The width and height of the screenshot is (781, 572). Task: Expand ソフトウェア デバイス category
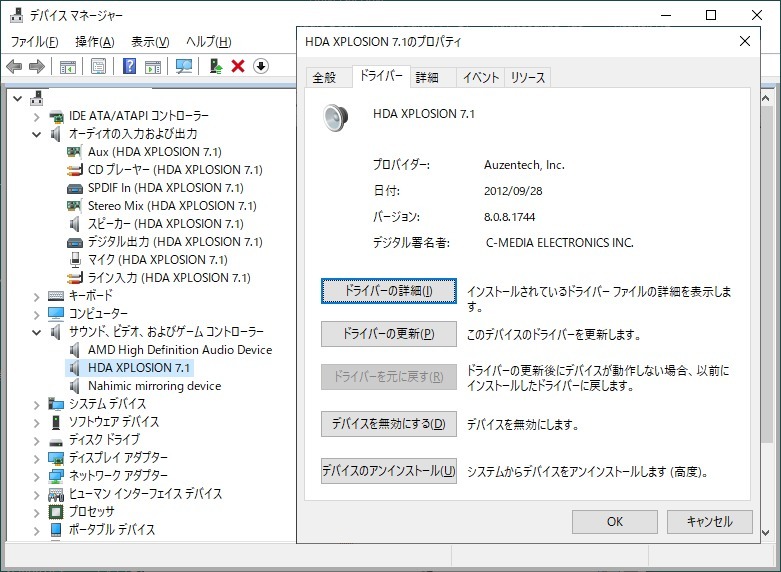(x=36, y=423)
